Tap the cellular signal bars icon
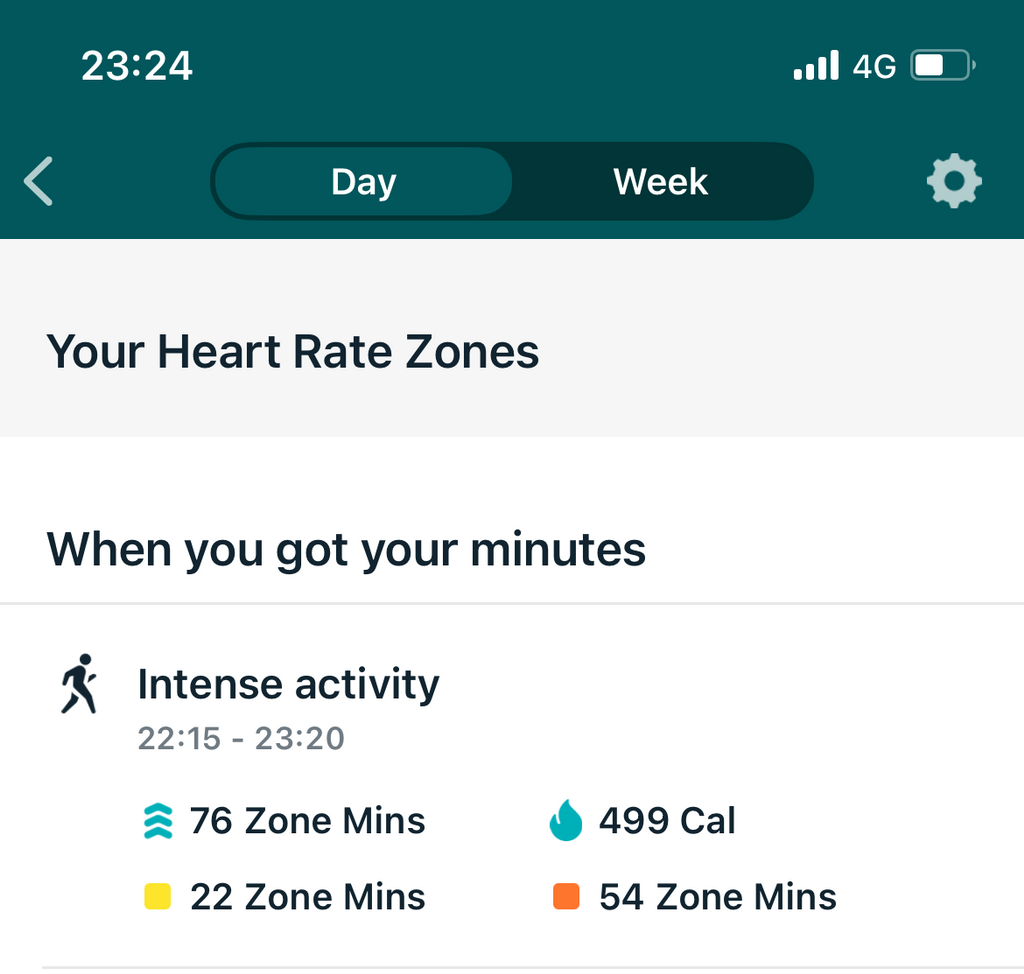Viewport: 1024px width, 974px height. 816,67
